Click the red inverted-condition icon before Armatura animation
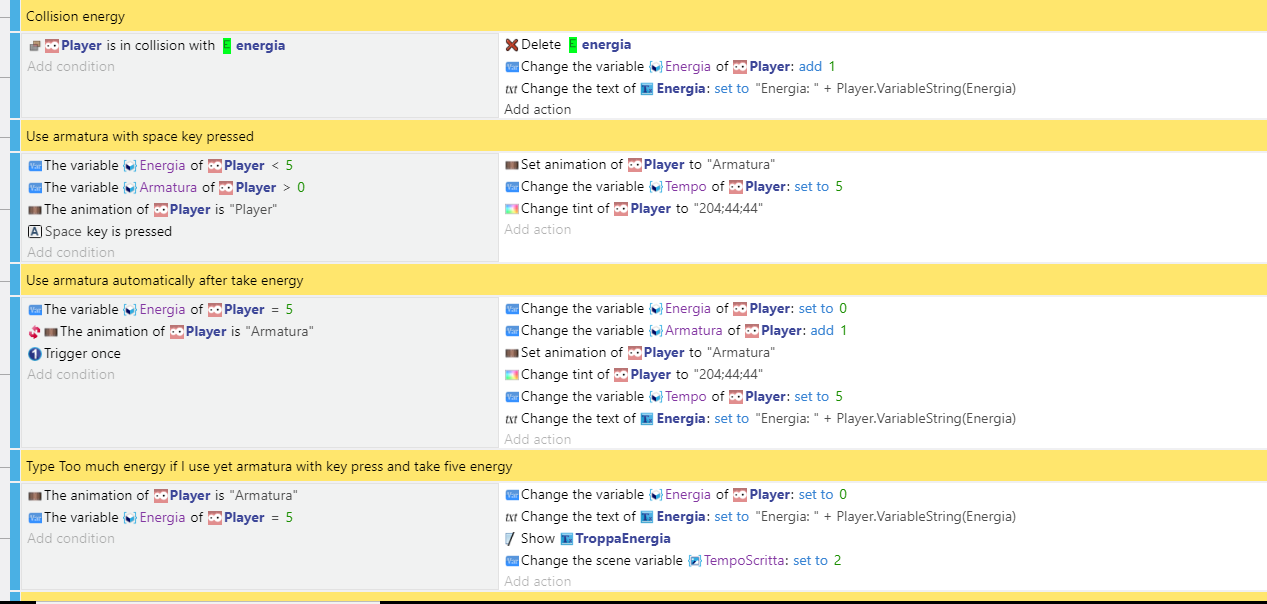1267x604 pixels. (x=35, y=332)
